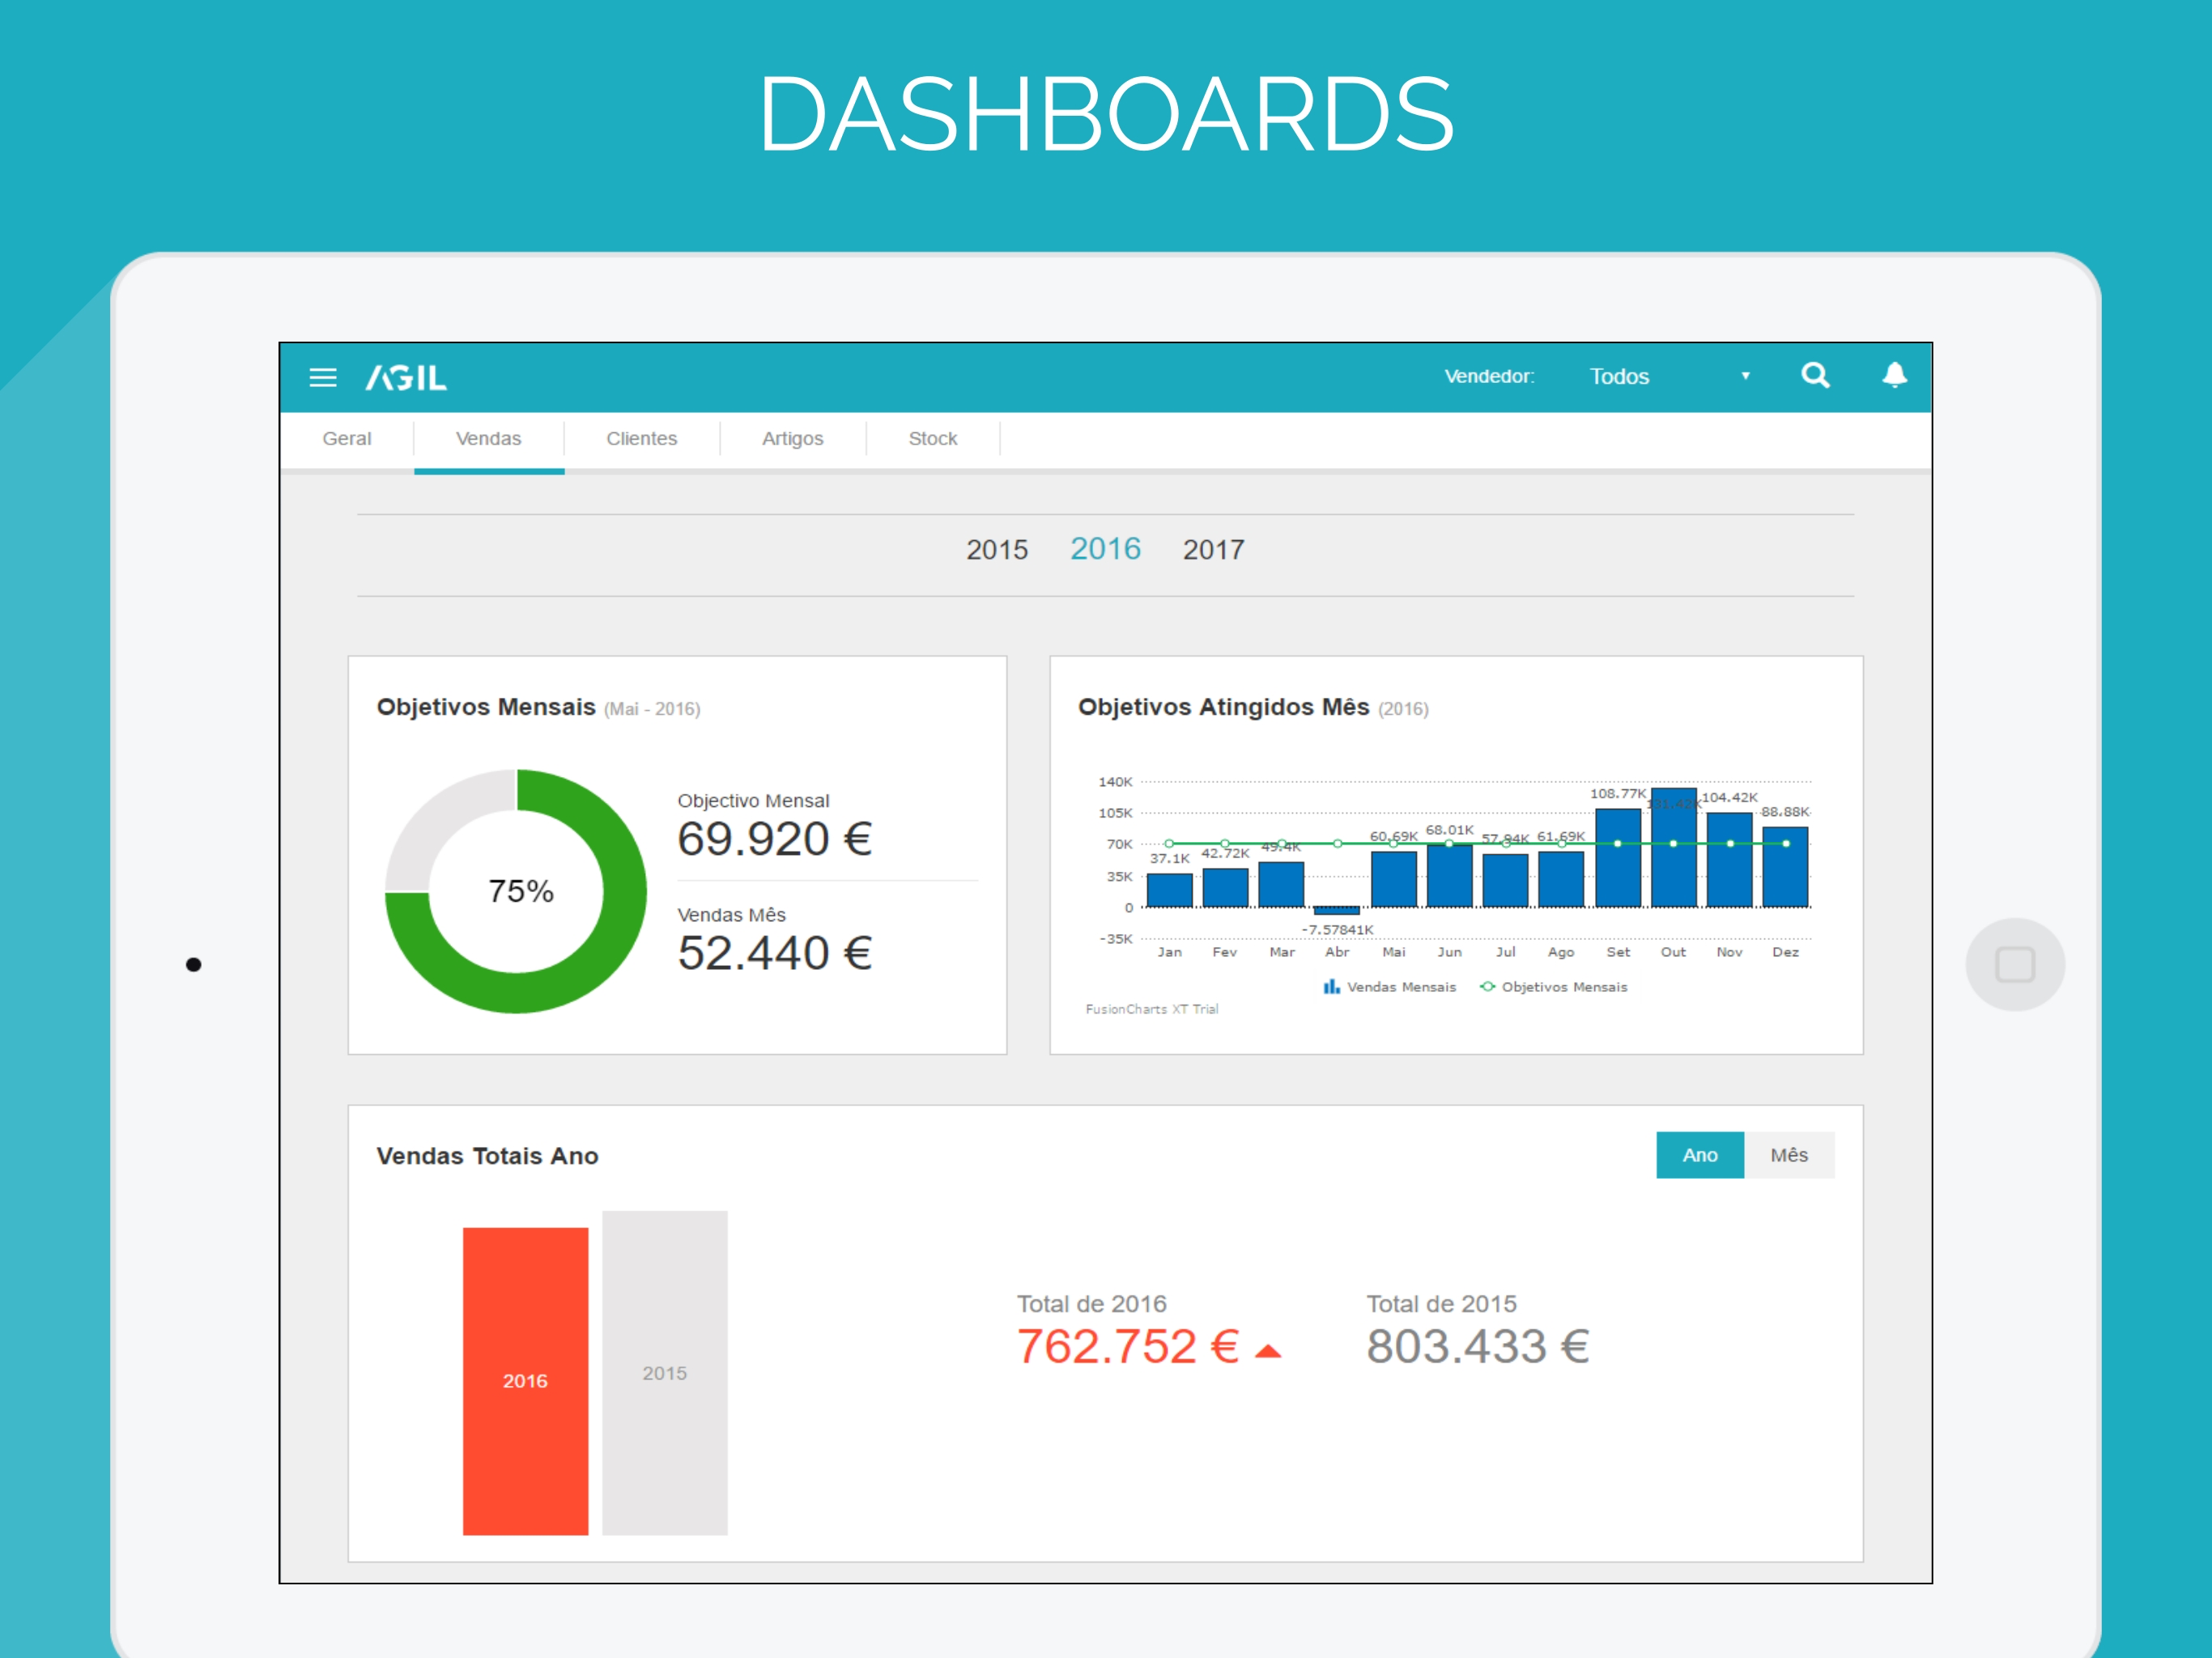Toggle Vendas Mensais legend series
The image size is (2212, 1658).
[x=1390, y=987]
